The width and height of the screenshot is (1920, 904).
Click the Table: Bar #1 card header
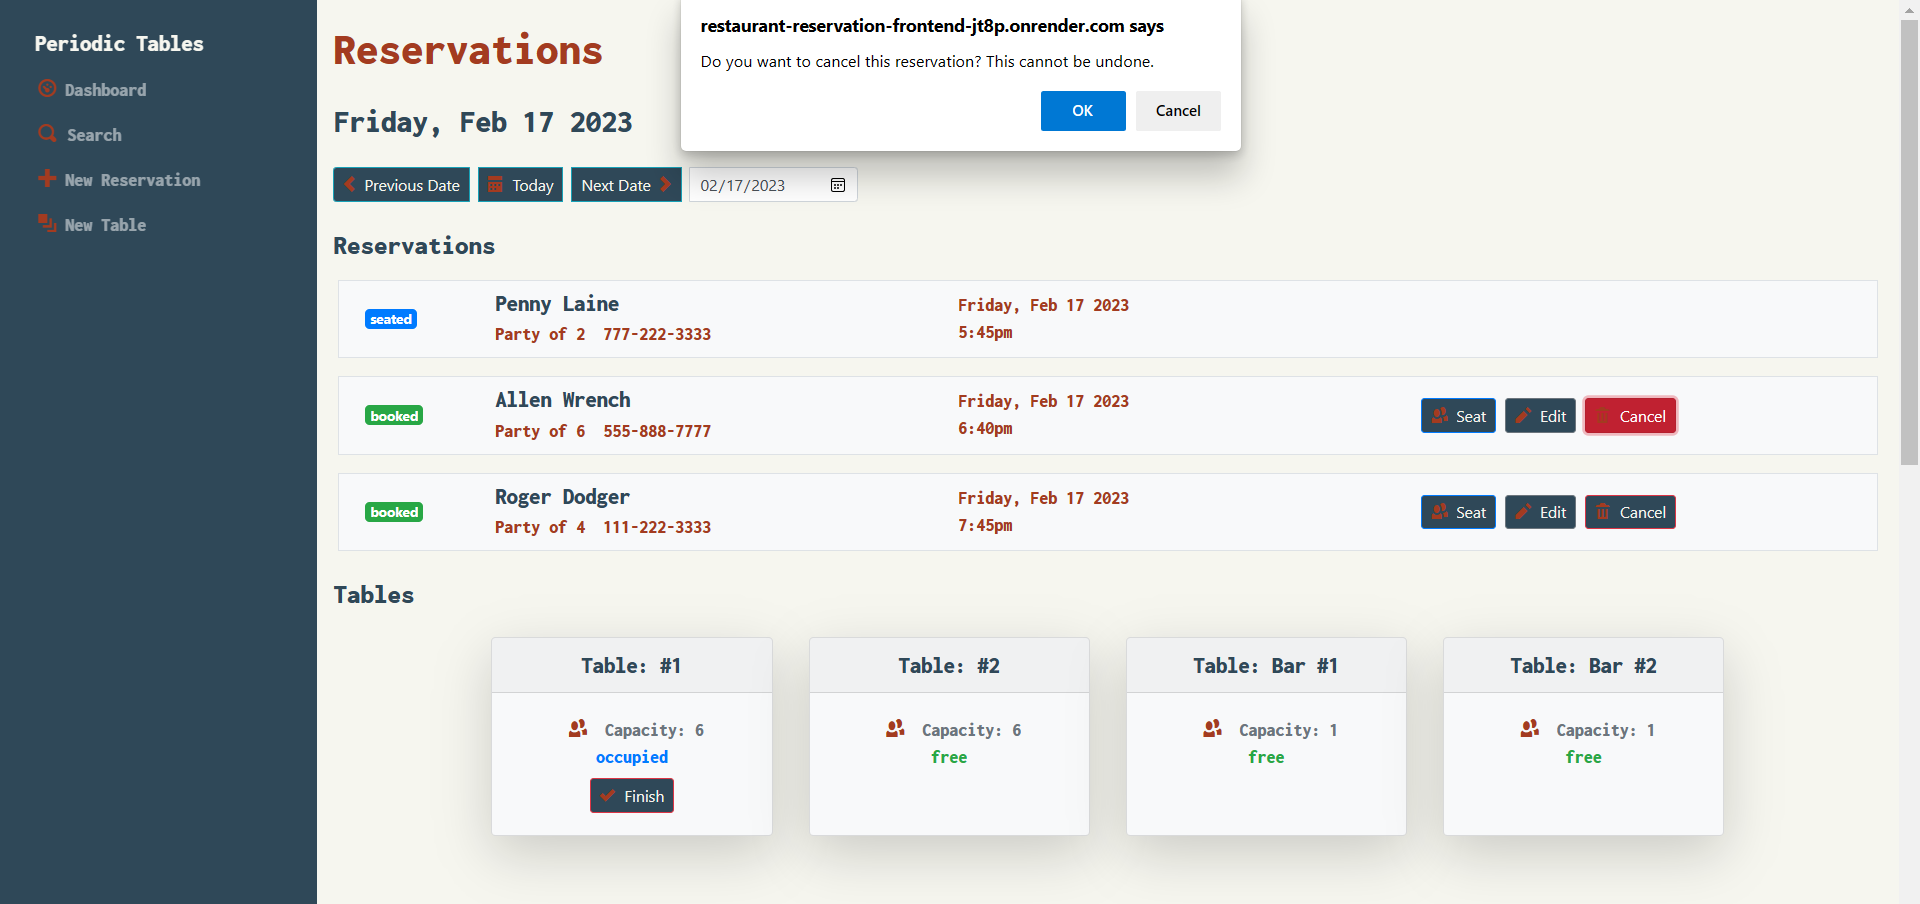[x=1266, y=666]
